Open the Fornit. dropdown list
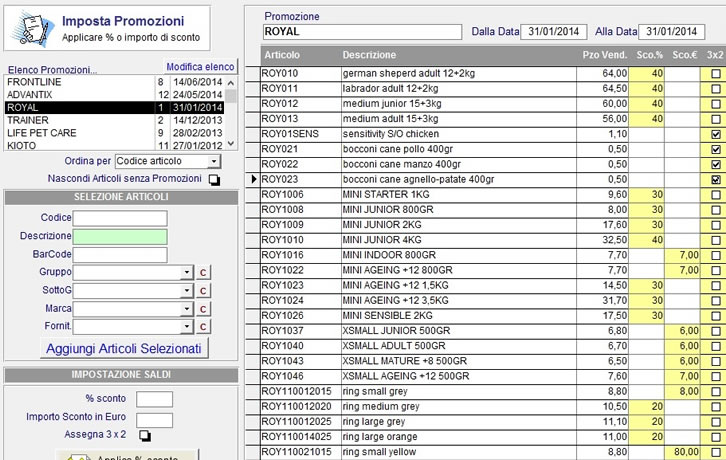This screenshot has height=460, width=726. pos(186,327)
